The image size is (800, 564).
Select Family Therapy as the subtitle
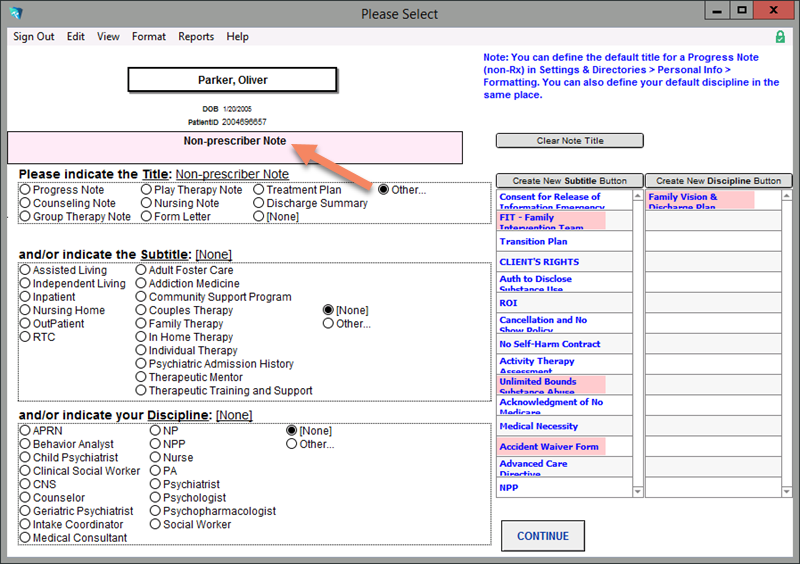(x=142, y=324)
